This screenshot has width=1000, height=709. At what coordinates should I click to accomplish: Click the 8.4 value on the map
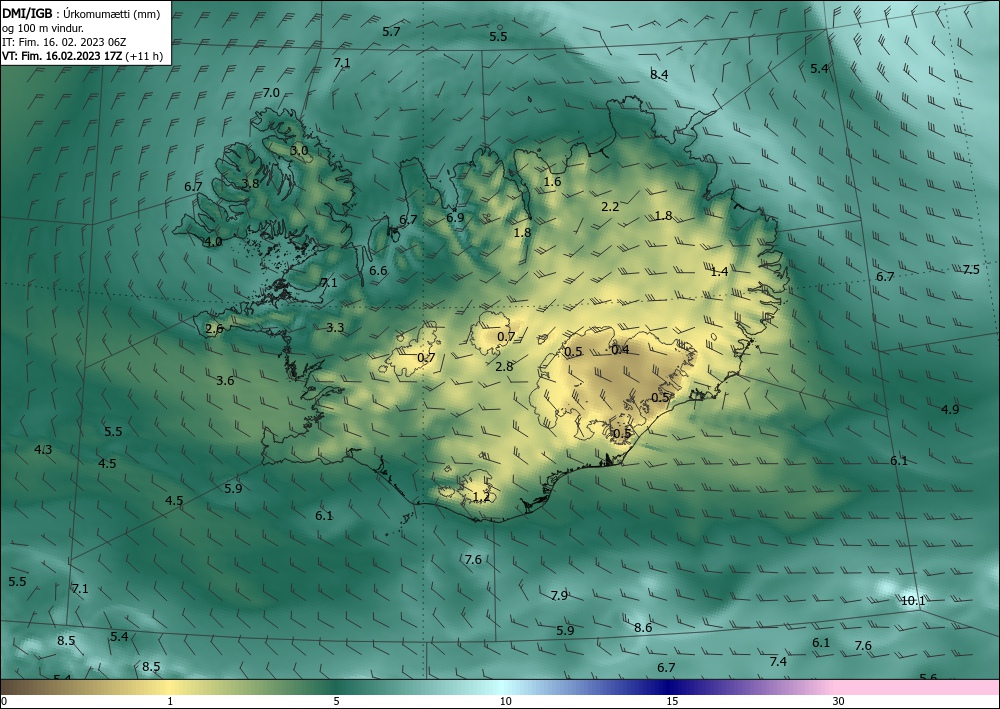(x=659, y=75)
